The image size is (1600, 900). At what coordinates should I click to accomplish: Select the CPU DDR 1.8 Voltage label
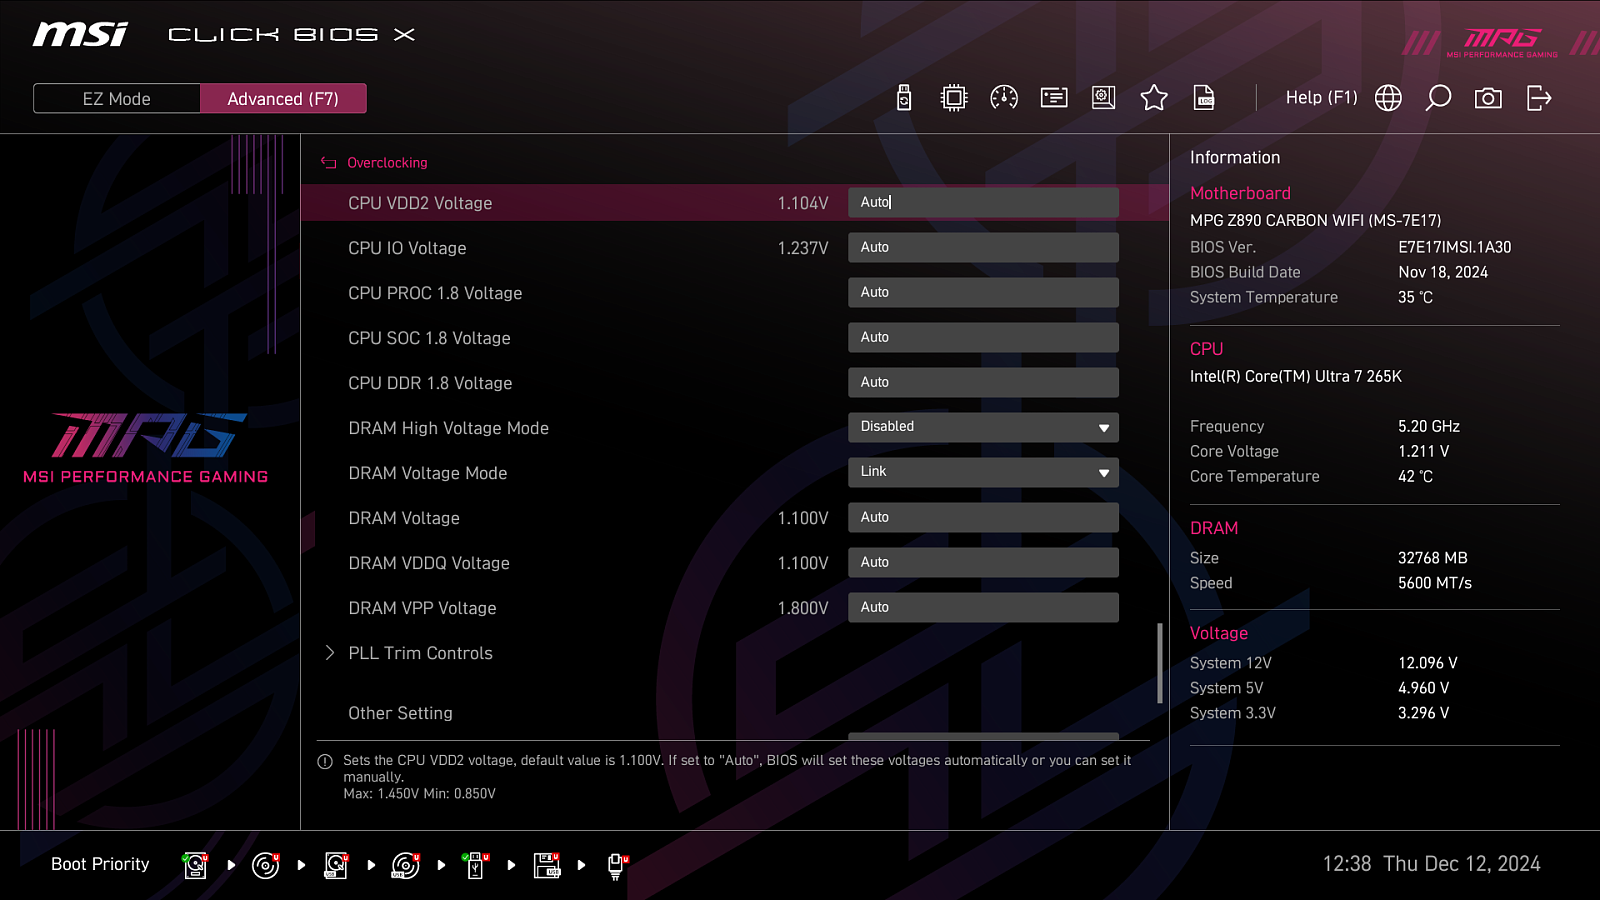(x=430, y=383)
